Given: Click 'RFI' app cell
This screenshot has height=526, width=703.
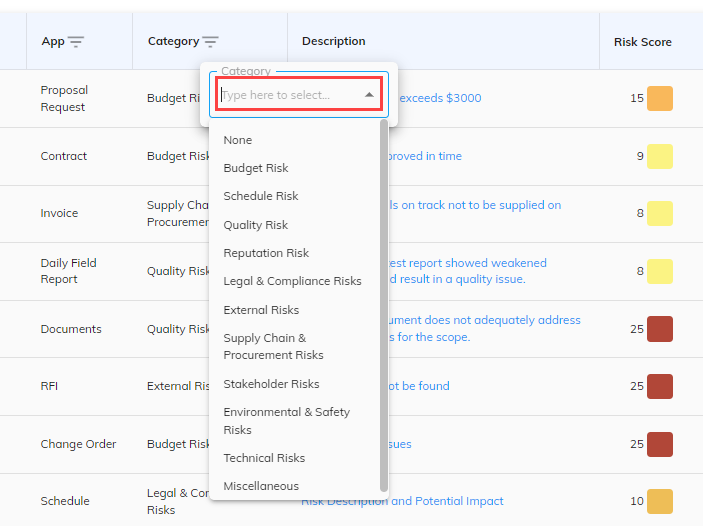Looking at the screenshot, I should click(49, 386).
